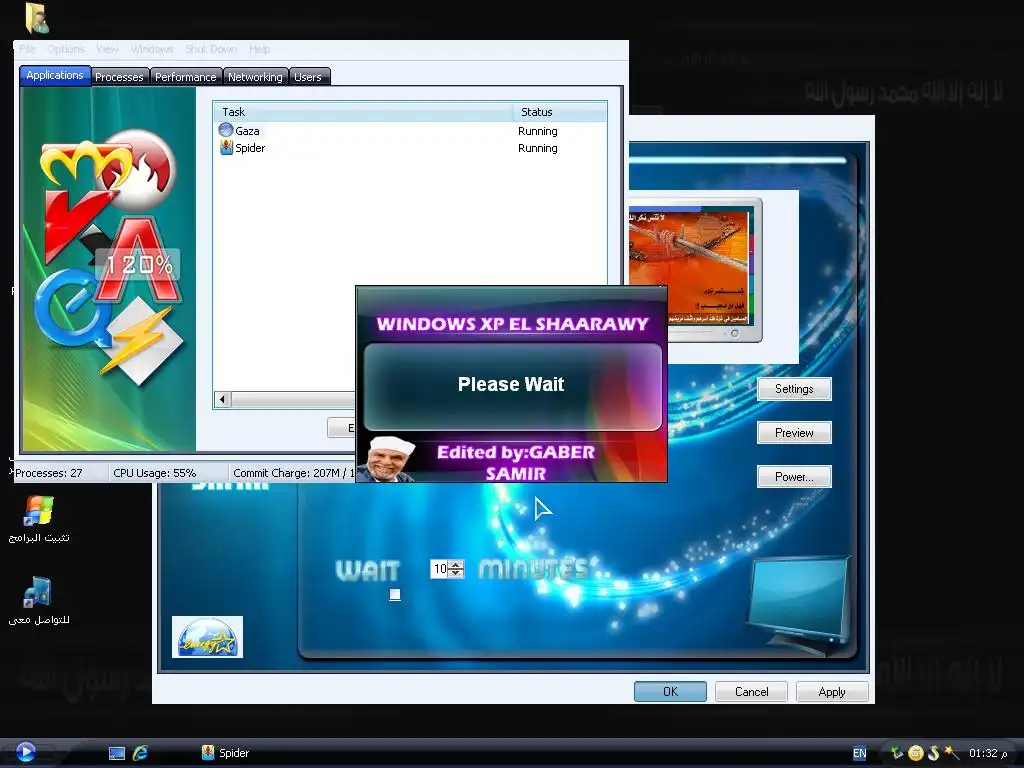Increase wait minutes with up arrow
Viewport: 1024px width, 768px height.
[456, 564]
